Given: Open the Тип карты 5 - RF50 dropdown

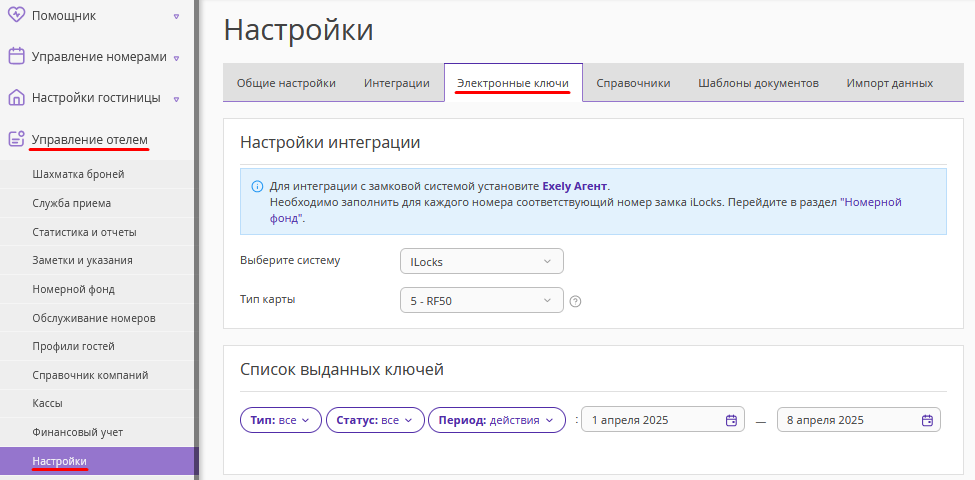Looking at the screenshot, I should tap(482, 300).
